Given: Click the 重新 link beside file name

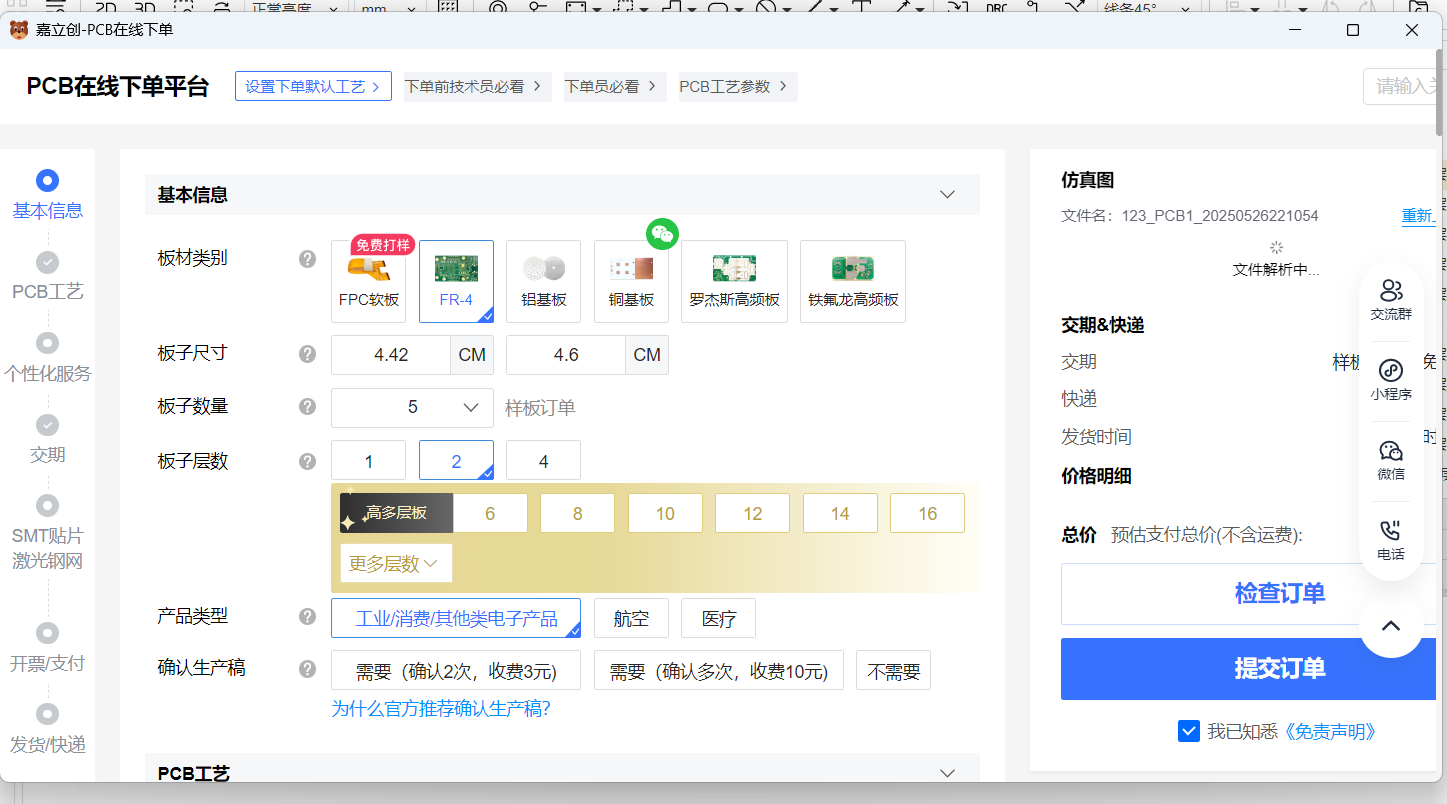Looking at the screenshot, I should pos(1418,216).
